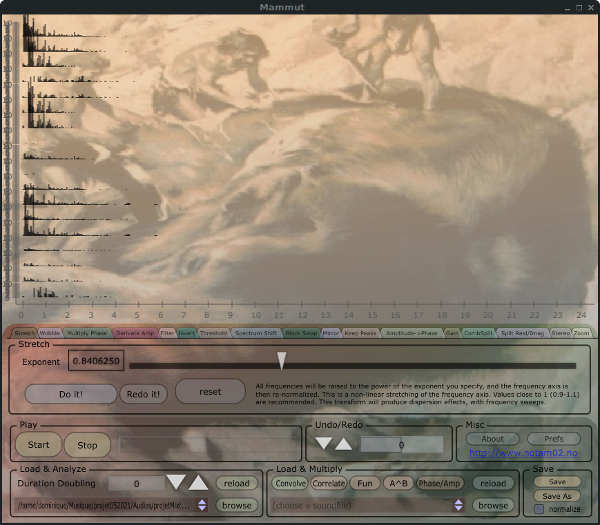Open the Mirror tab
Screen dimensions: 600x525
point(331,333)
